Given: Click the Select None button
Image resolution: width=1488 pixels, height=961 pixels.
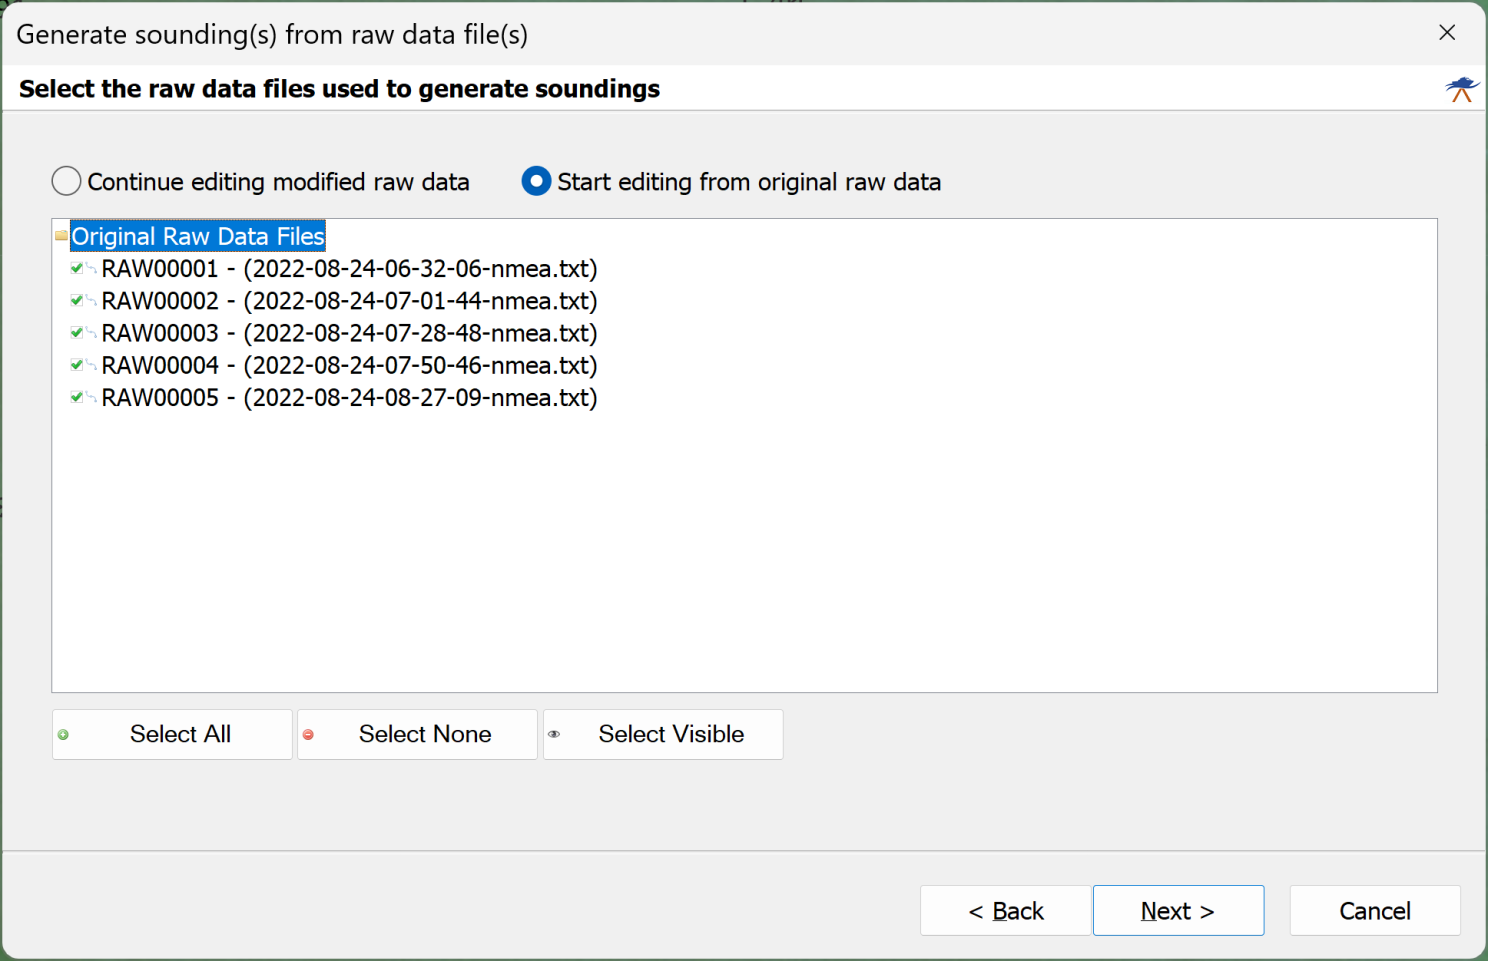Looking at the screenshot, I should pyautogui.click(x=417, y=734).
